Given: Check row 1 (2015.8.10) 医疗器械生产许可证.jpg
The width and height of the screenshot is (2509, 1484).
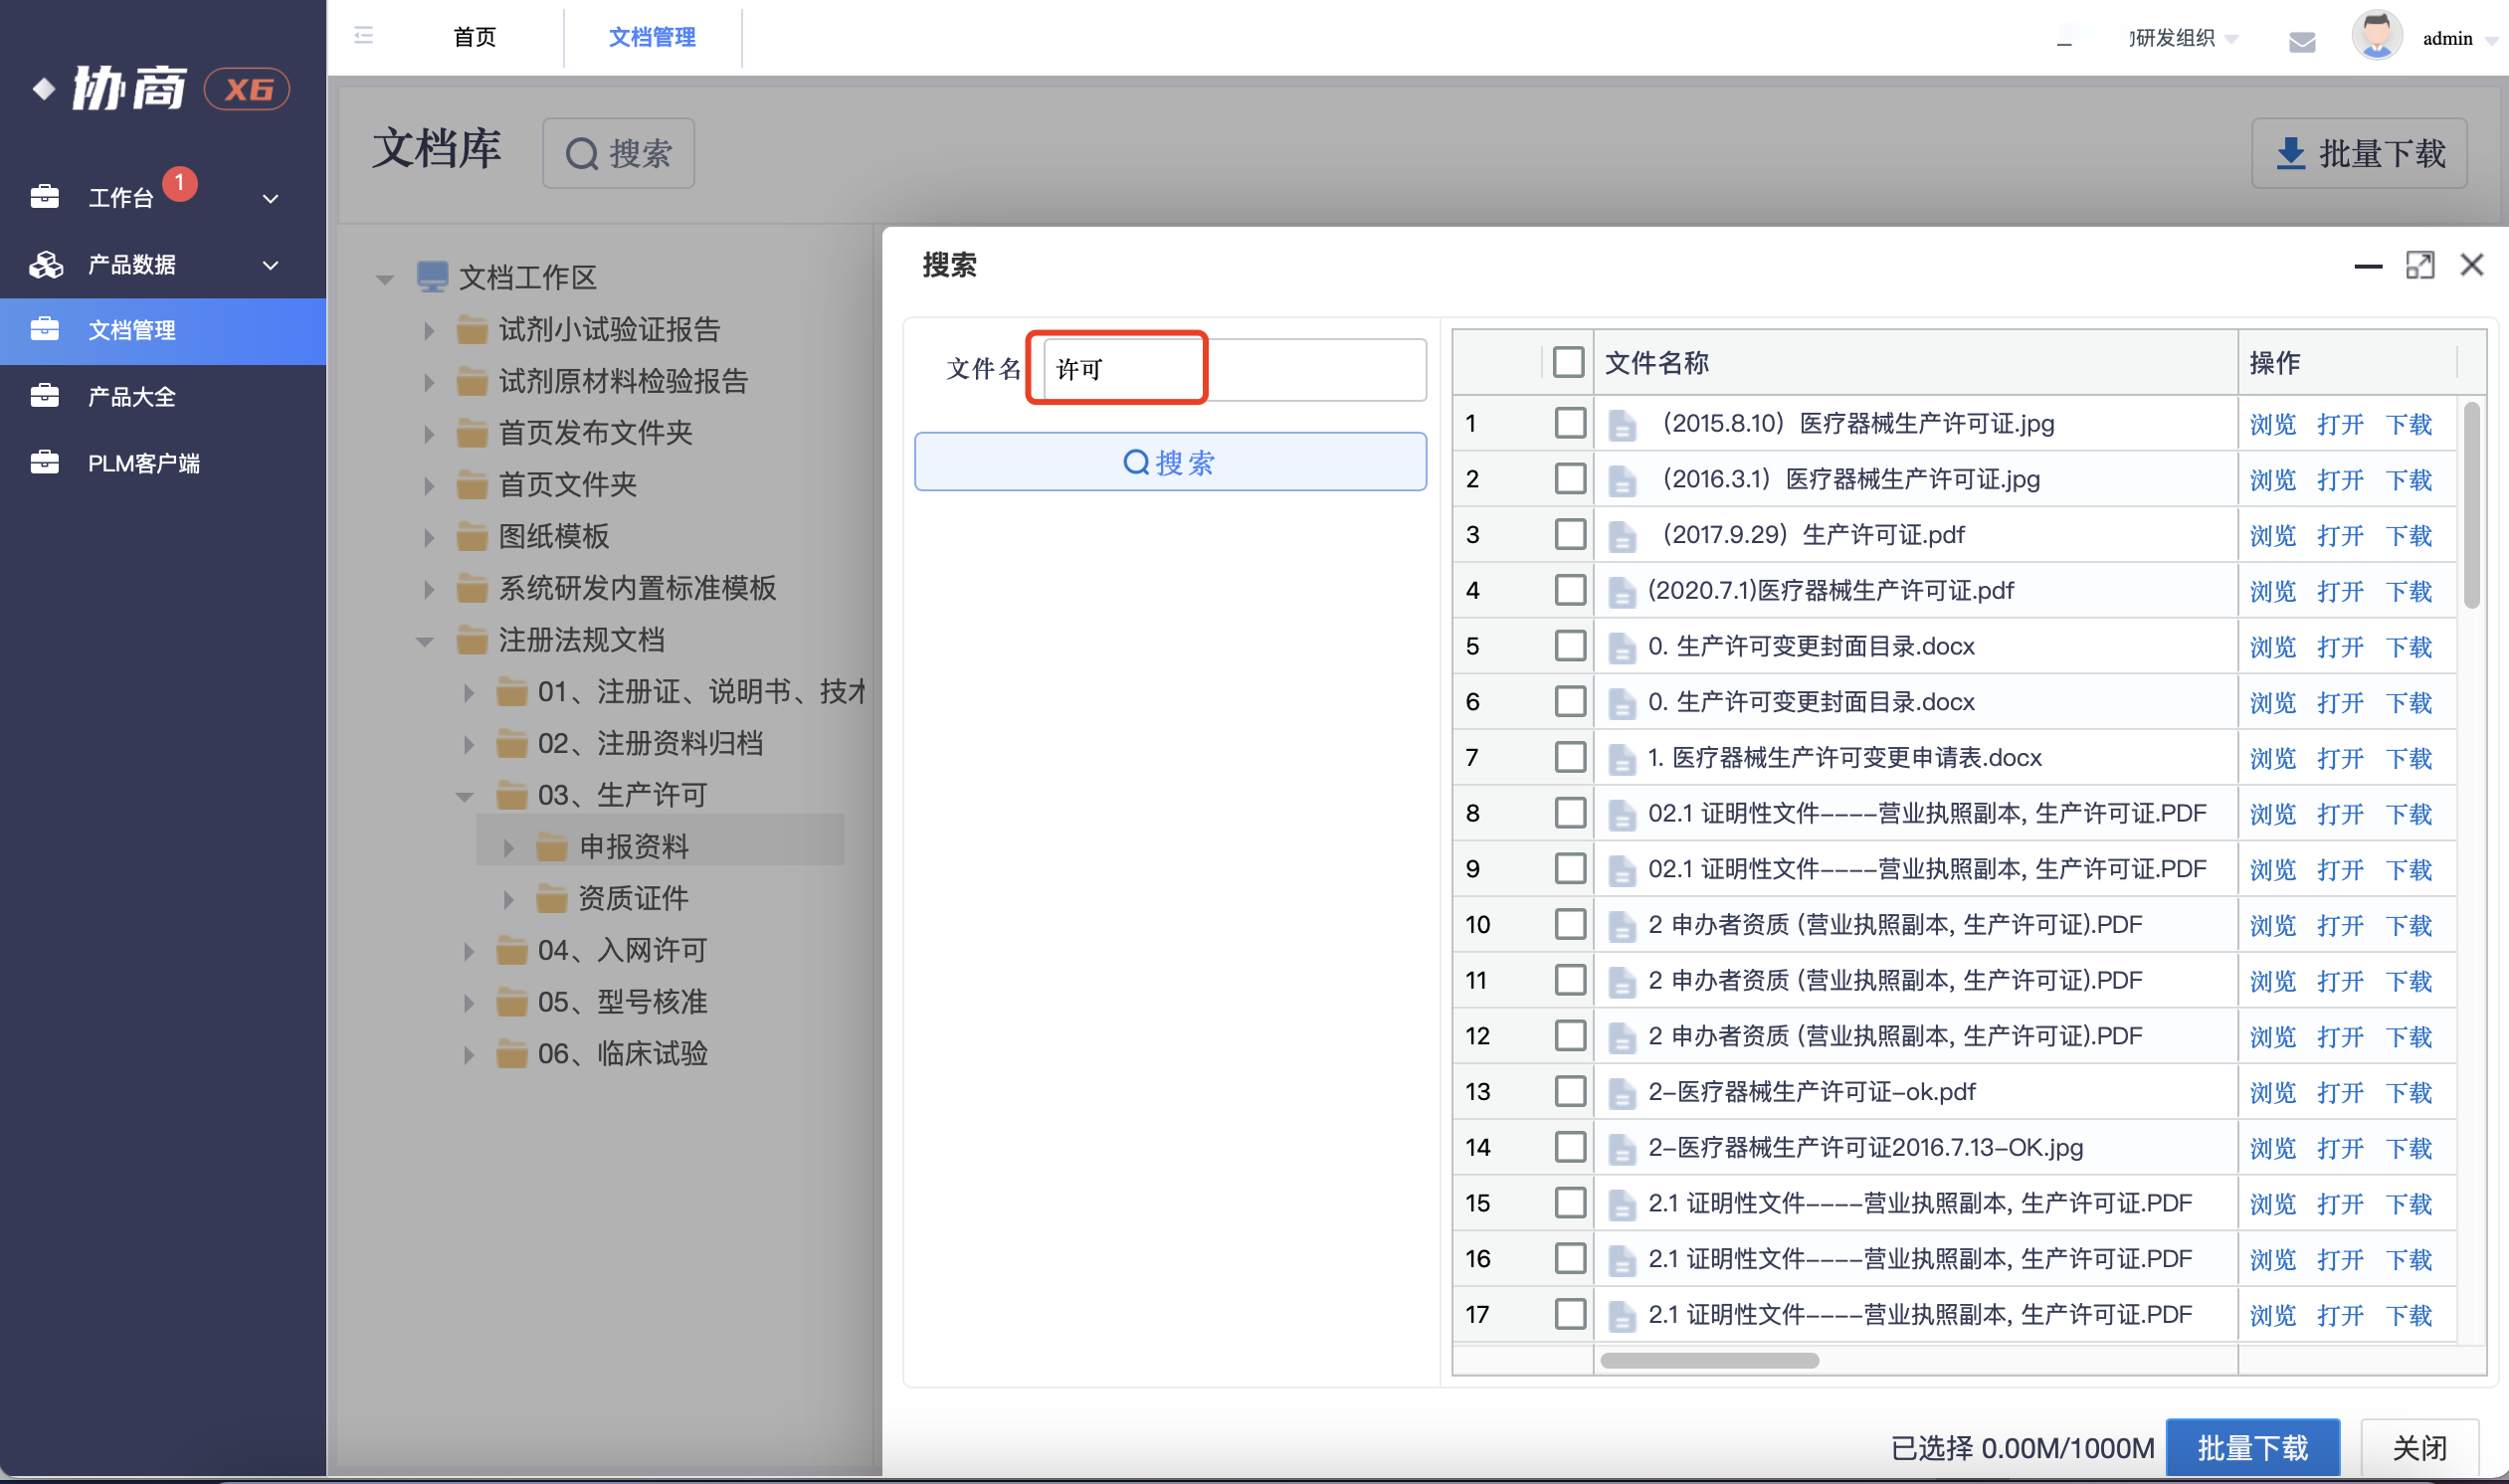Looking at the screenshot, I should (1570, 423).
